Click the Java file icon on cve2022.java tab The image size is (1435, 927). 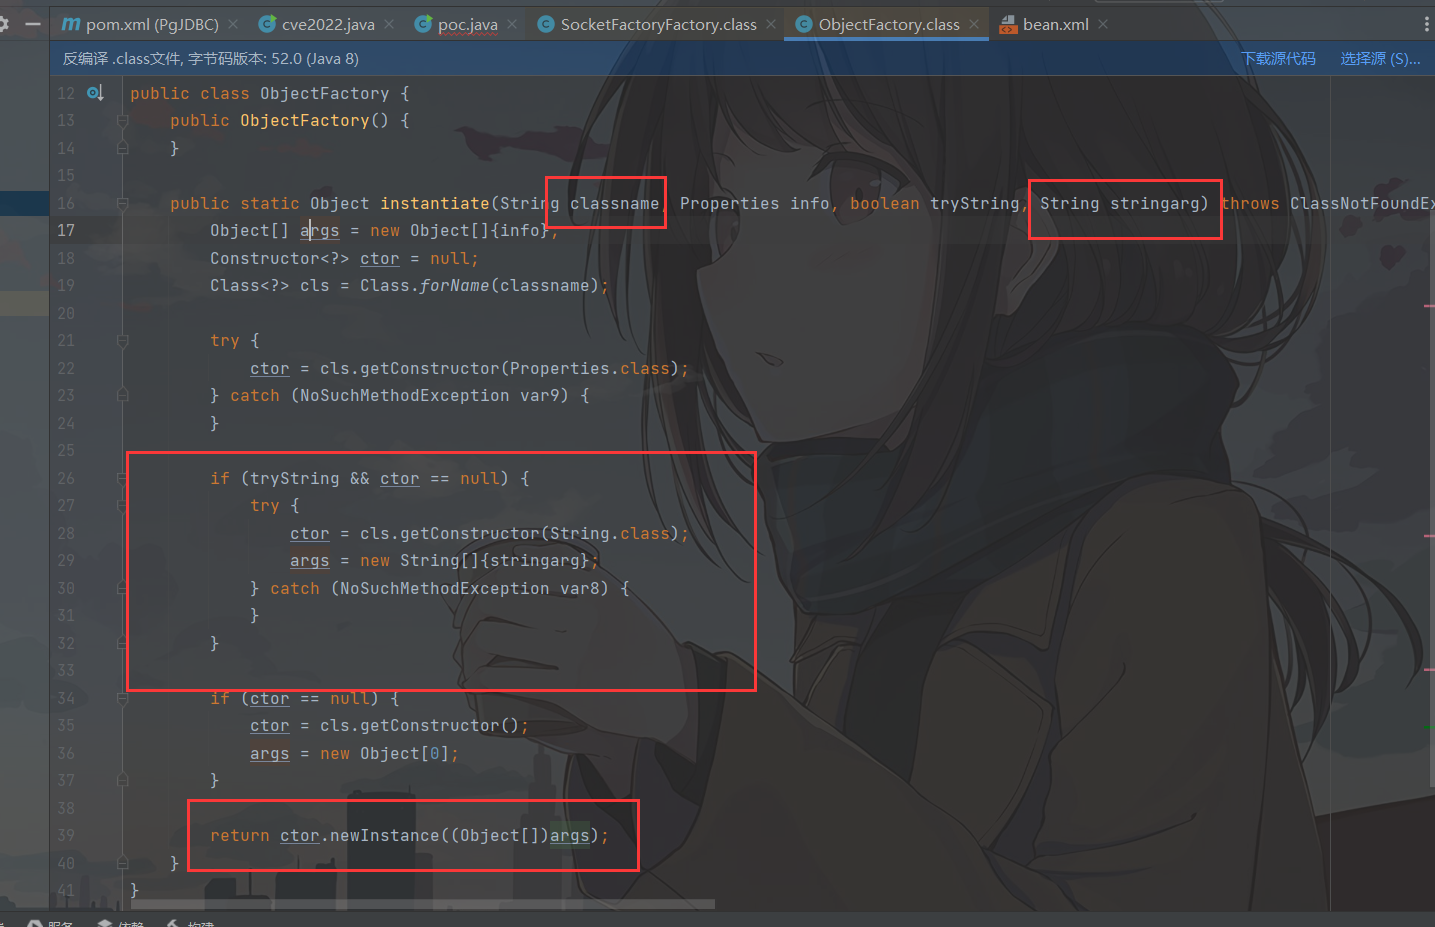(265, 23)
